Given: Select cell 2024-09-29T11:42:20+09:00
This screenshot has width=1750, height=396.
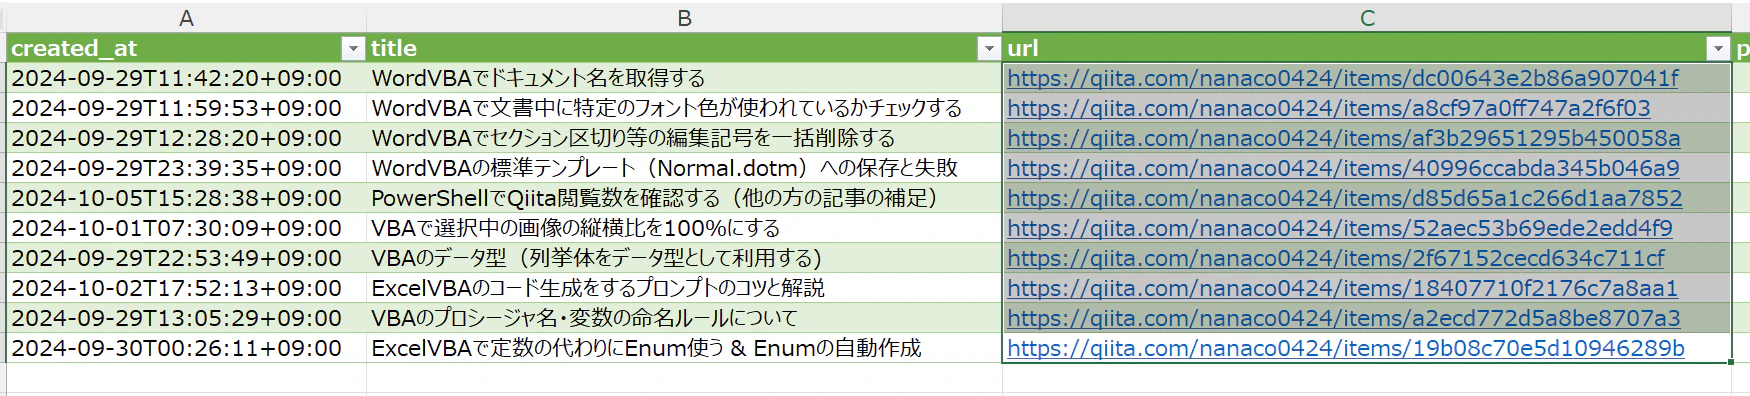Looking at the screenshot, I should tap(186, 78).
